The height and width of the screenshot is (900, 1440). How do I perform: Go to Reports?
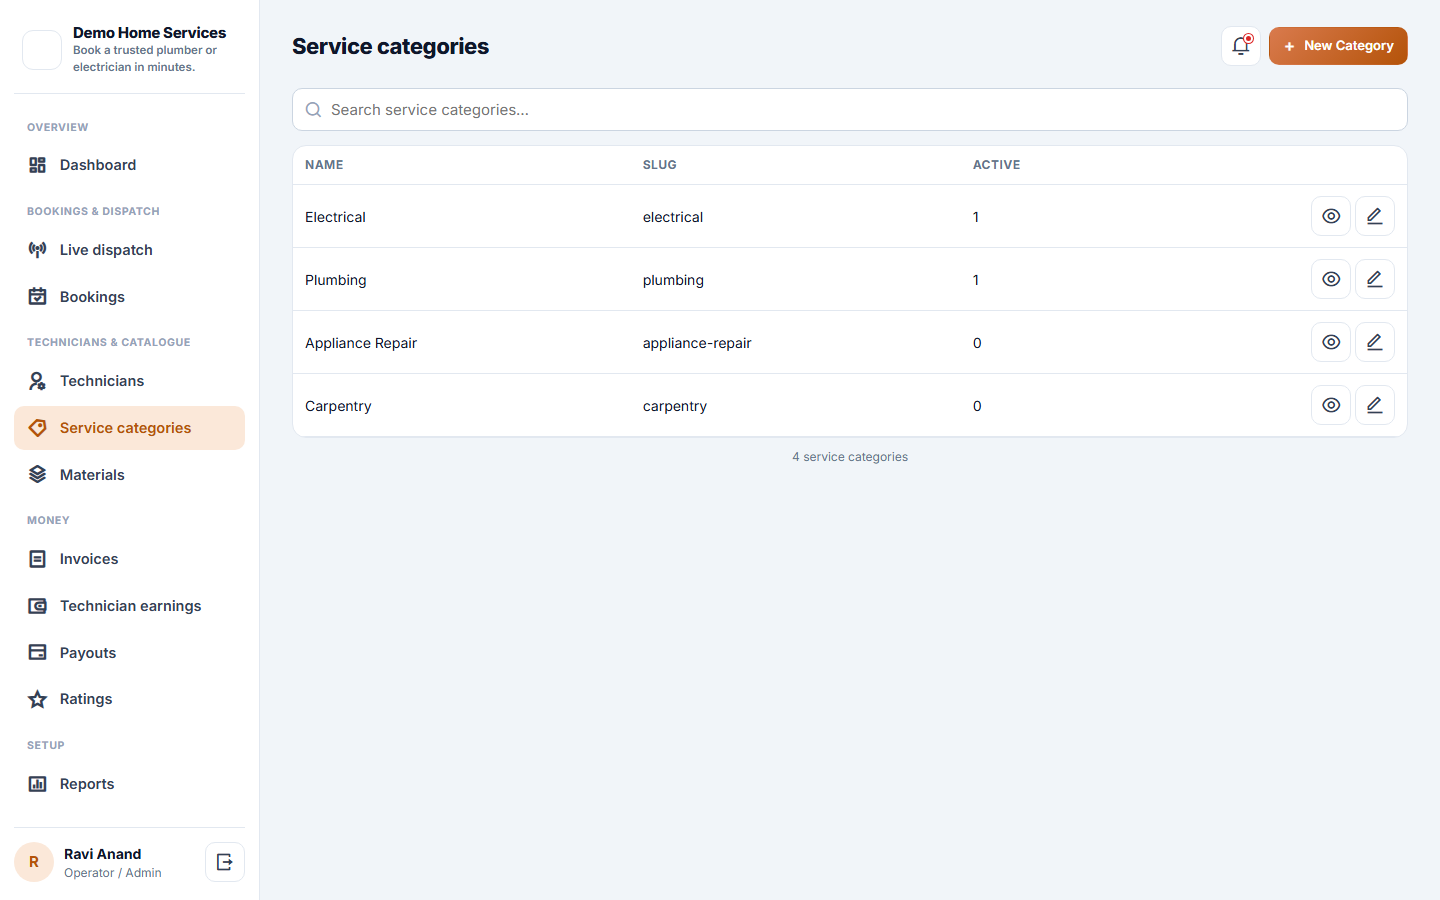point(129,784)
